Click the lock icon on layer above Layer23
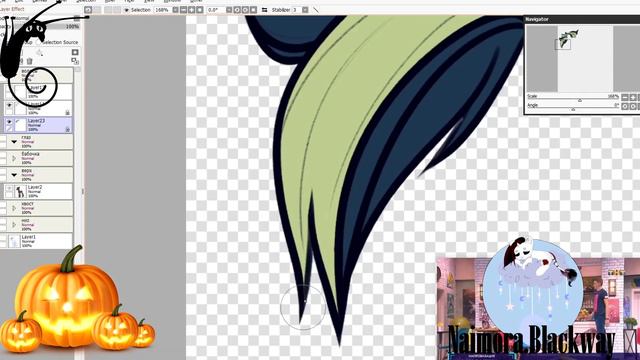 point(68,113)
